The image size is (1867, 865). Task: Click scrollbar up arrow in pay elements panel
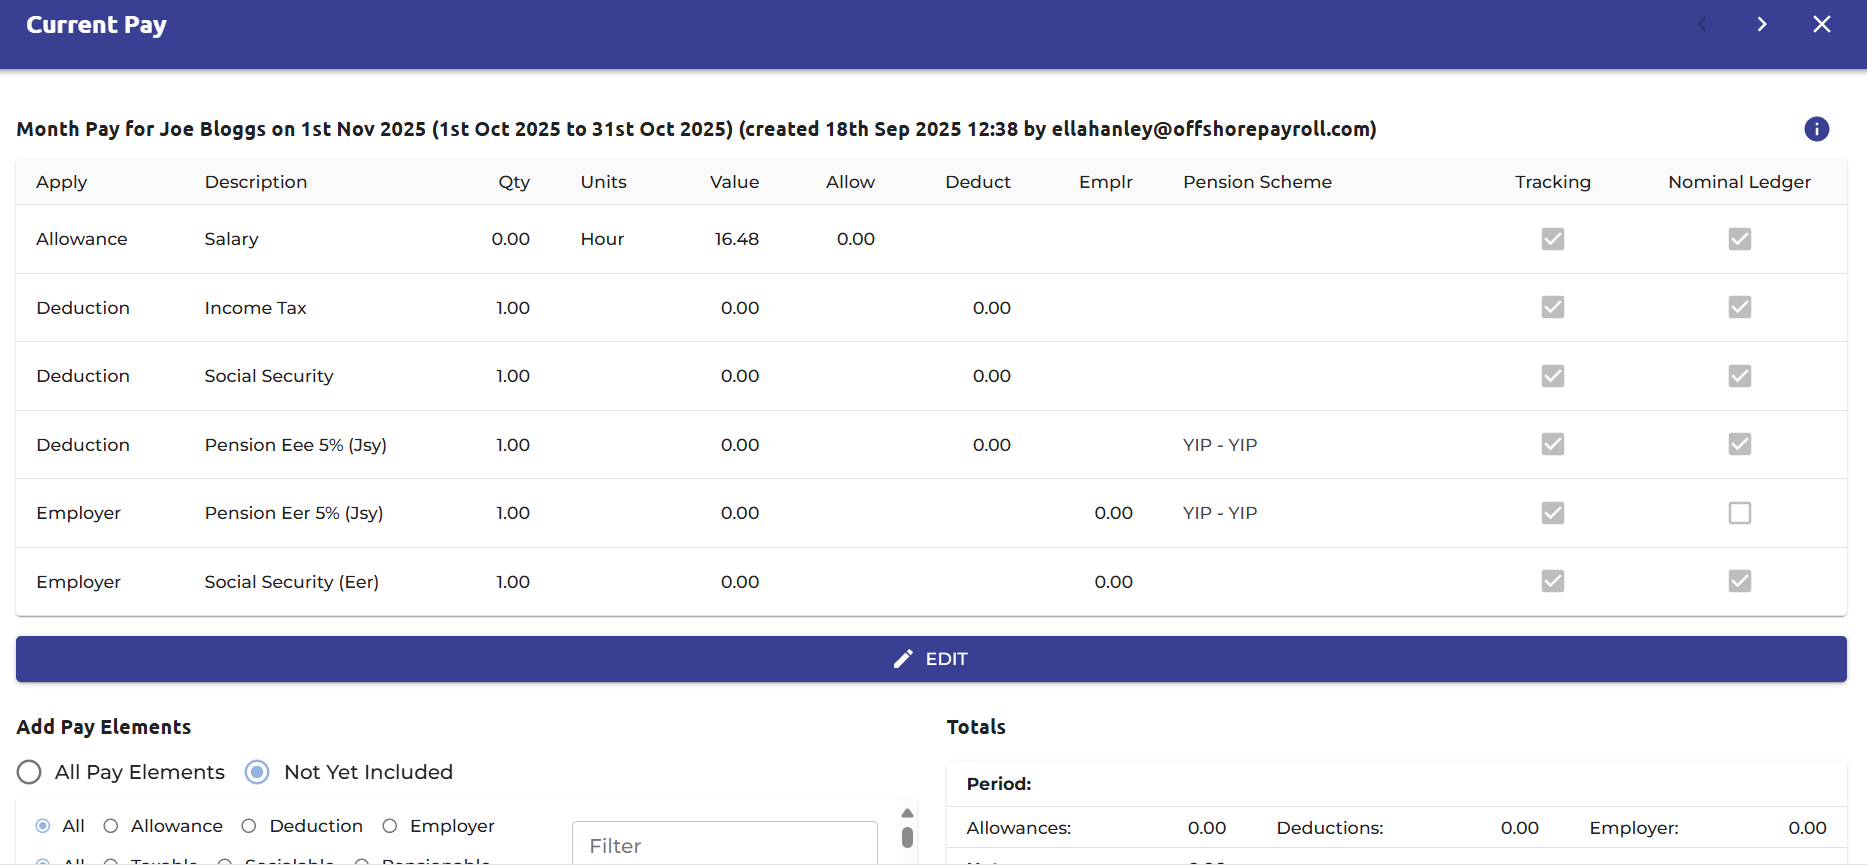pyautogui.click(x=907, y=813)
